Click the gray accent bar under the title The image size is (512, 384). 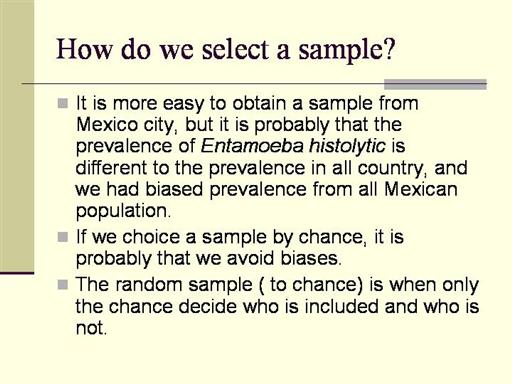pos(435,84)
